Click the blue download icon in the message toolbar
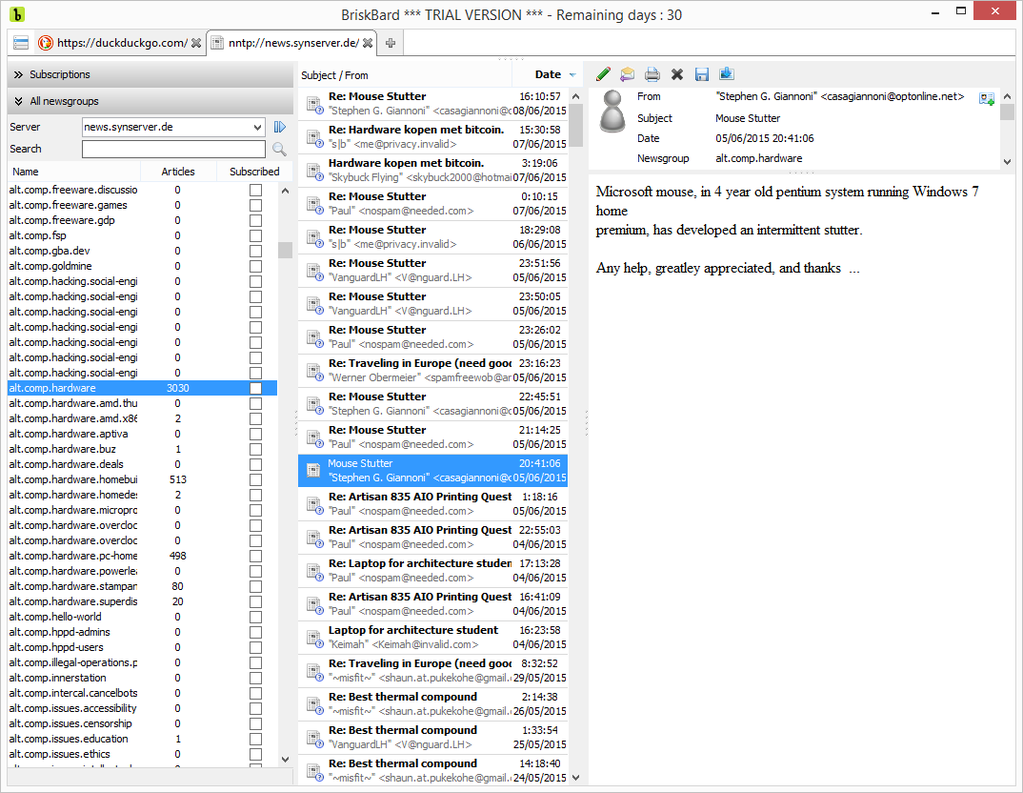Image resolution: width=1023 pixels, height=793 pixels. (727, 74)
